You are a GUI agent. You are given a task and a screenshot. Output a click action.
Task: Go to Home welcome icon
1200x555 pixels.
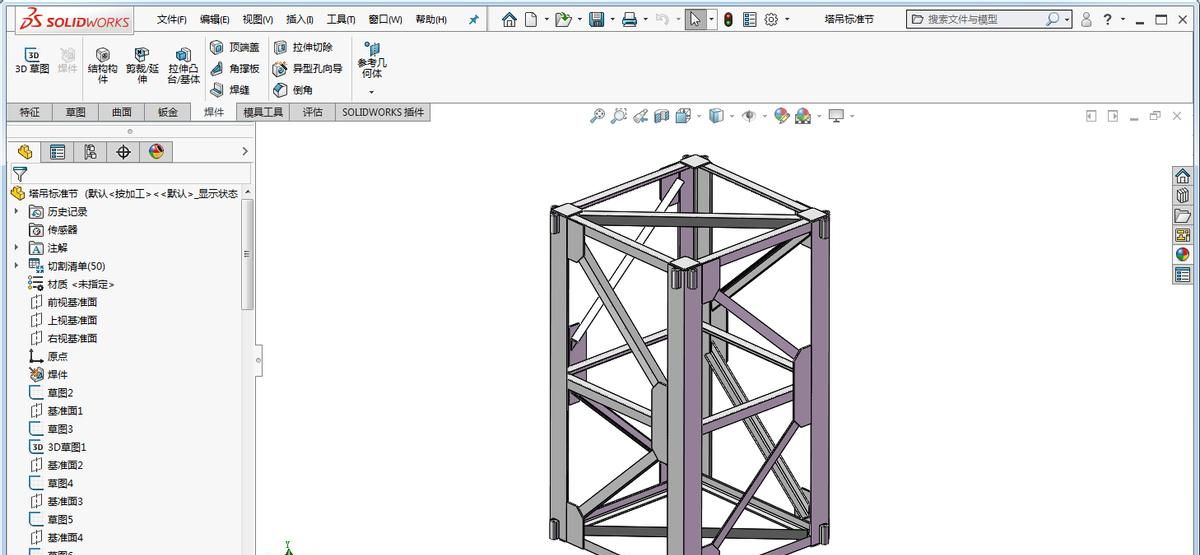click(509, 19)
